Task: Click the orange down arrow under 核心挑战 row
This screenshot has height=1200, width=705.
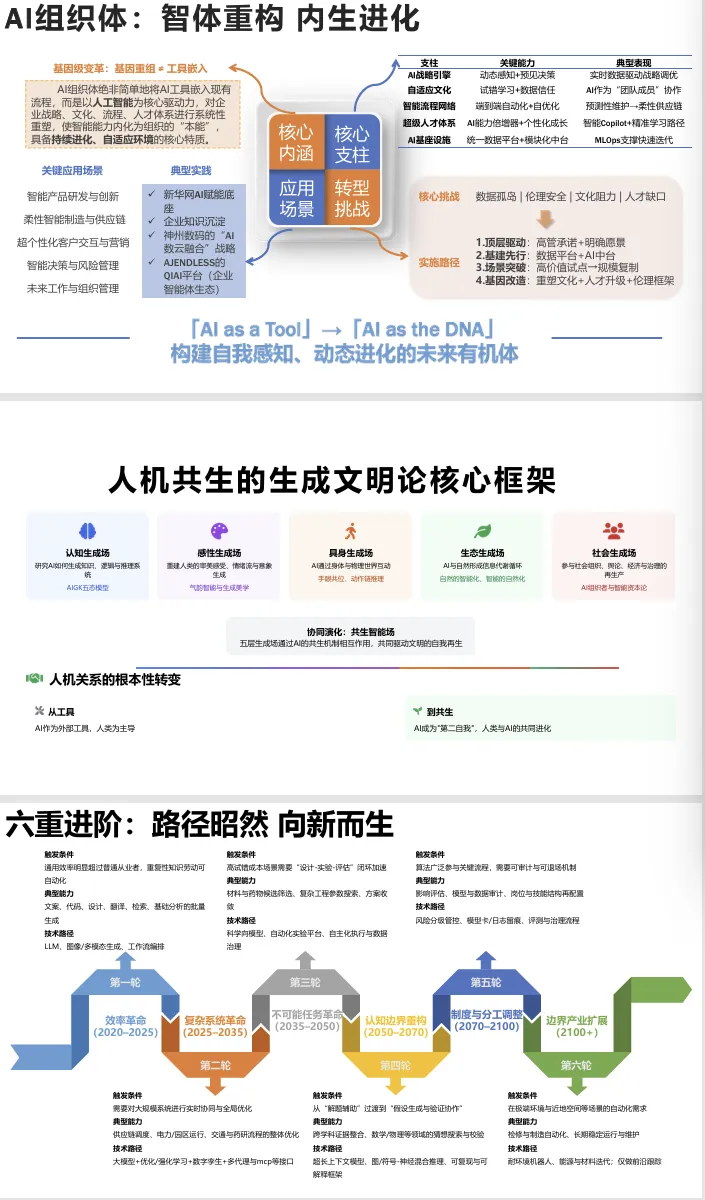Action: tap(545, 219)
